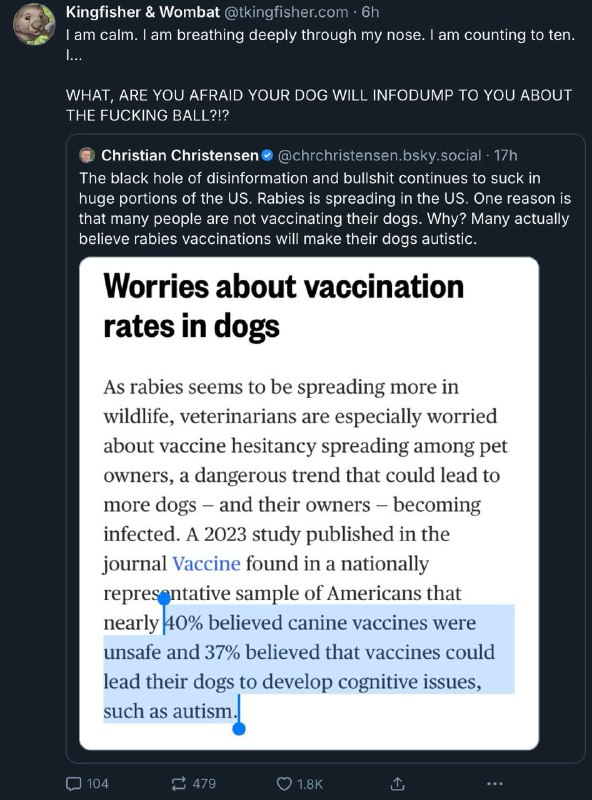Click Christian Christensen's small avatar
Image resolution: width=592 pixels, height=800 pixels.
[x=87, y=155]
